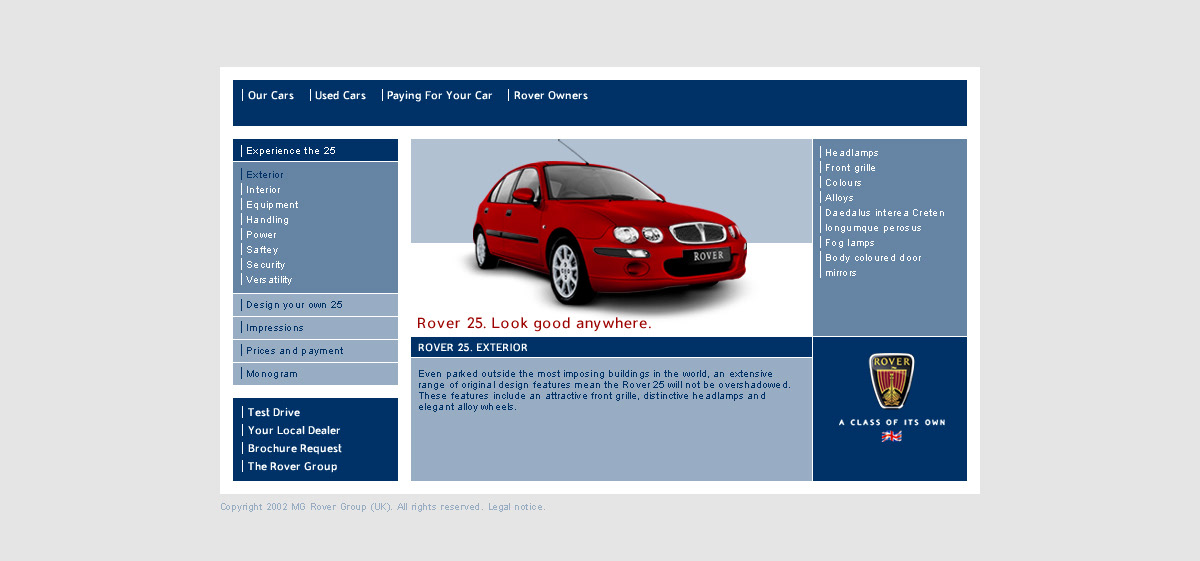Click the Union Jack flag icon
Screen dimensions: 1200x561
point(891,437)
